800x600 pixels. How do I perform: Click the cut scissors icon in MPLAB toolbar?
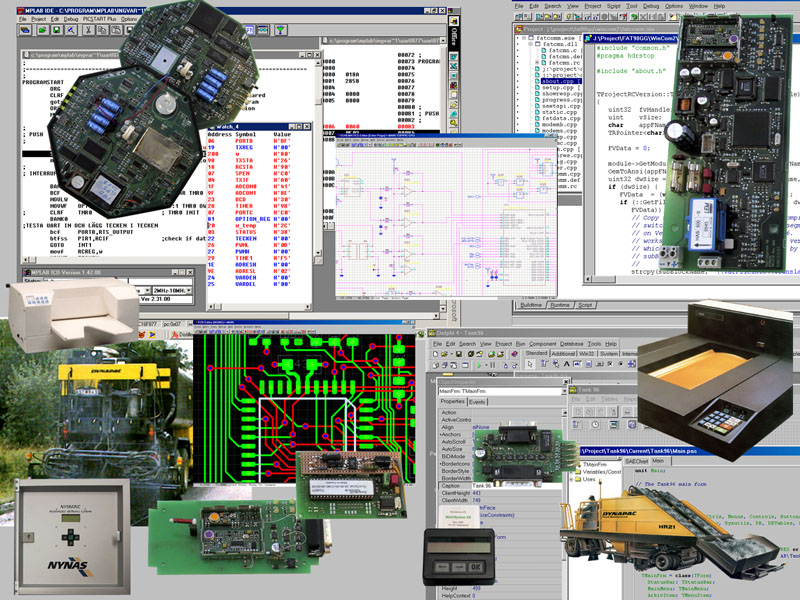pos(88,31)
